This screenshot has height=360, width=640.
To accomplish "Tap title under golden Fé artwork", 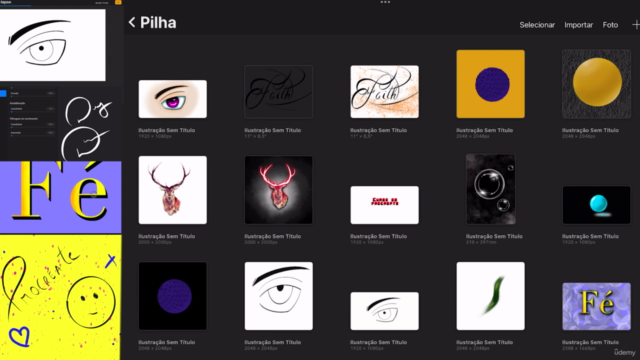I will pos(590,342).
